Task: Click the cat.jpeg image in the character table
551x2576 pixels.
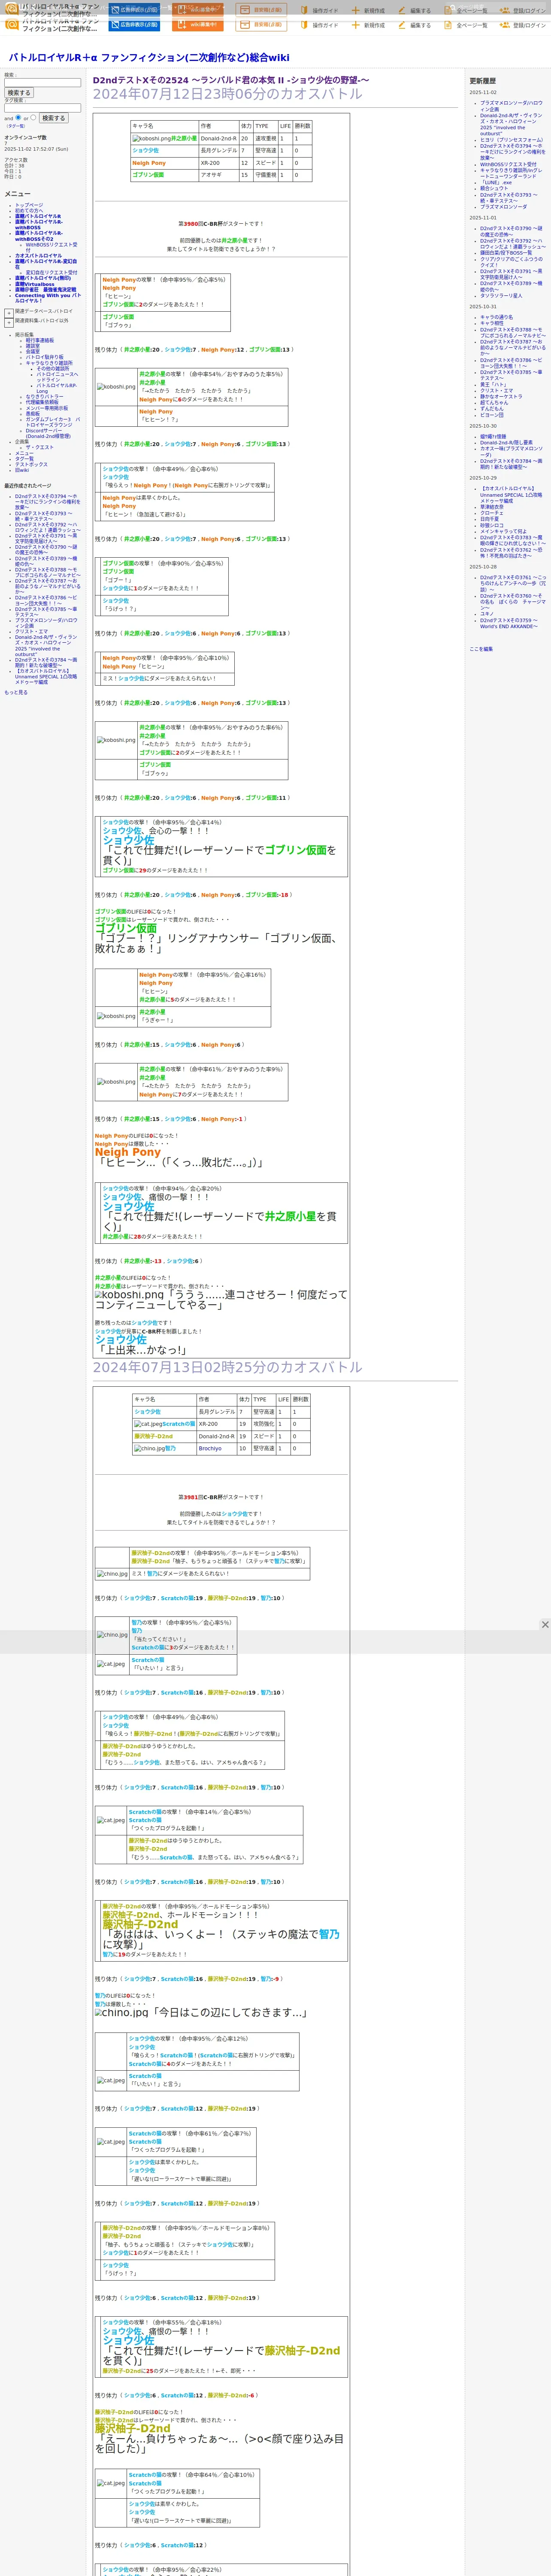Action: click(x=148, y=1424)
